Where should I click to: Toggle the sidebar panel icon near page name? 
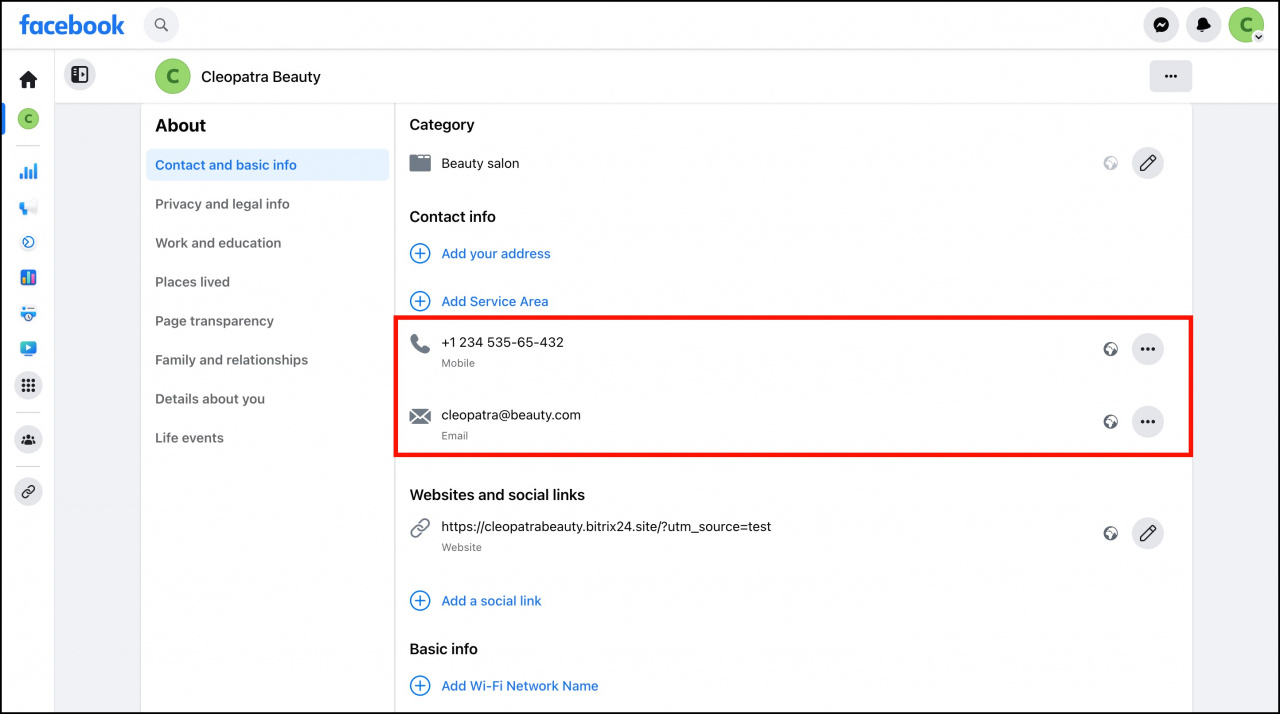(80, 75)
